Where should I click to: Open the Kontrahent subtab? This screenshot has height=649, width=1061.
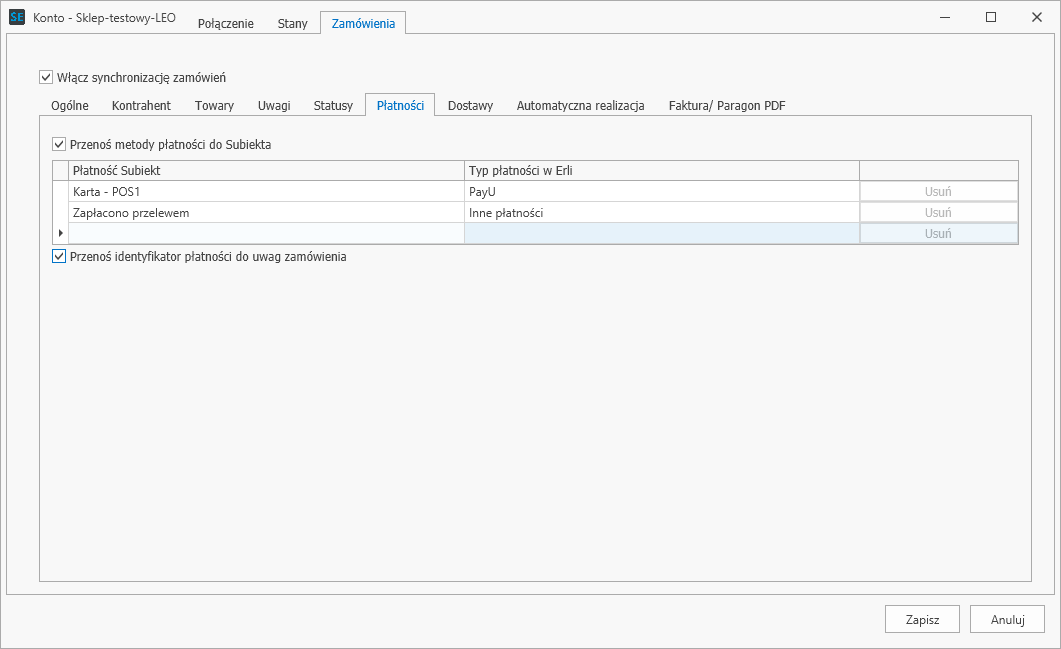141,106
